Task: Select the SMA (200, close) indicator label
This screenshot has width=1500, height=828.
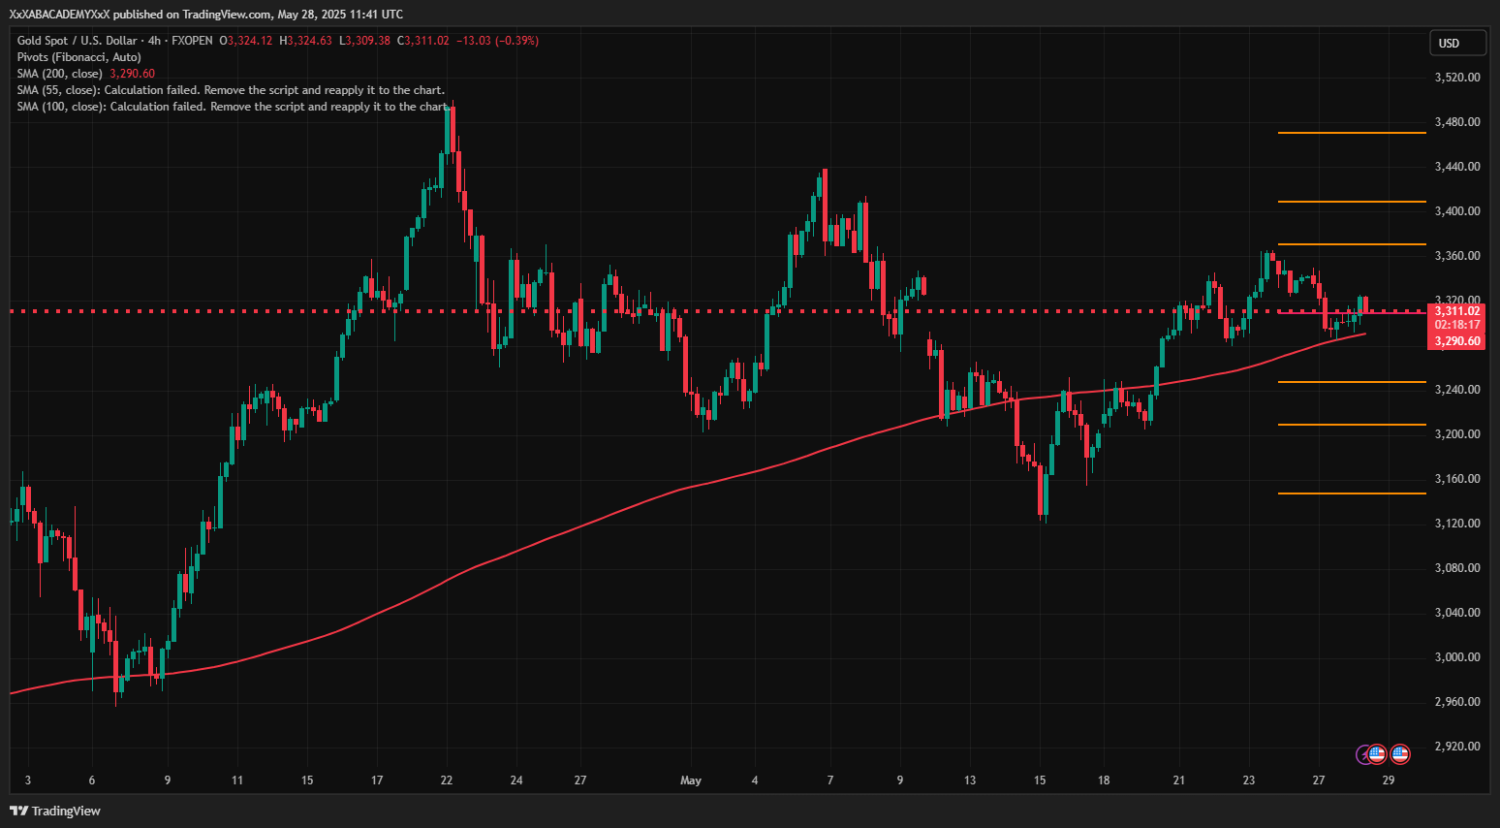Action: tap(59, 74)
